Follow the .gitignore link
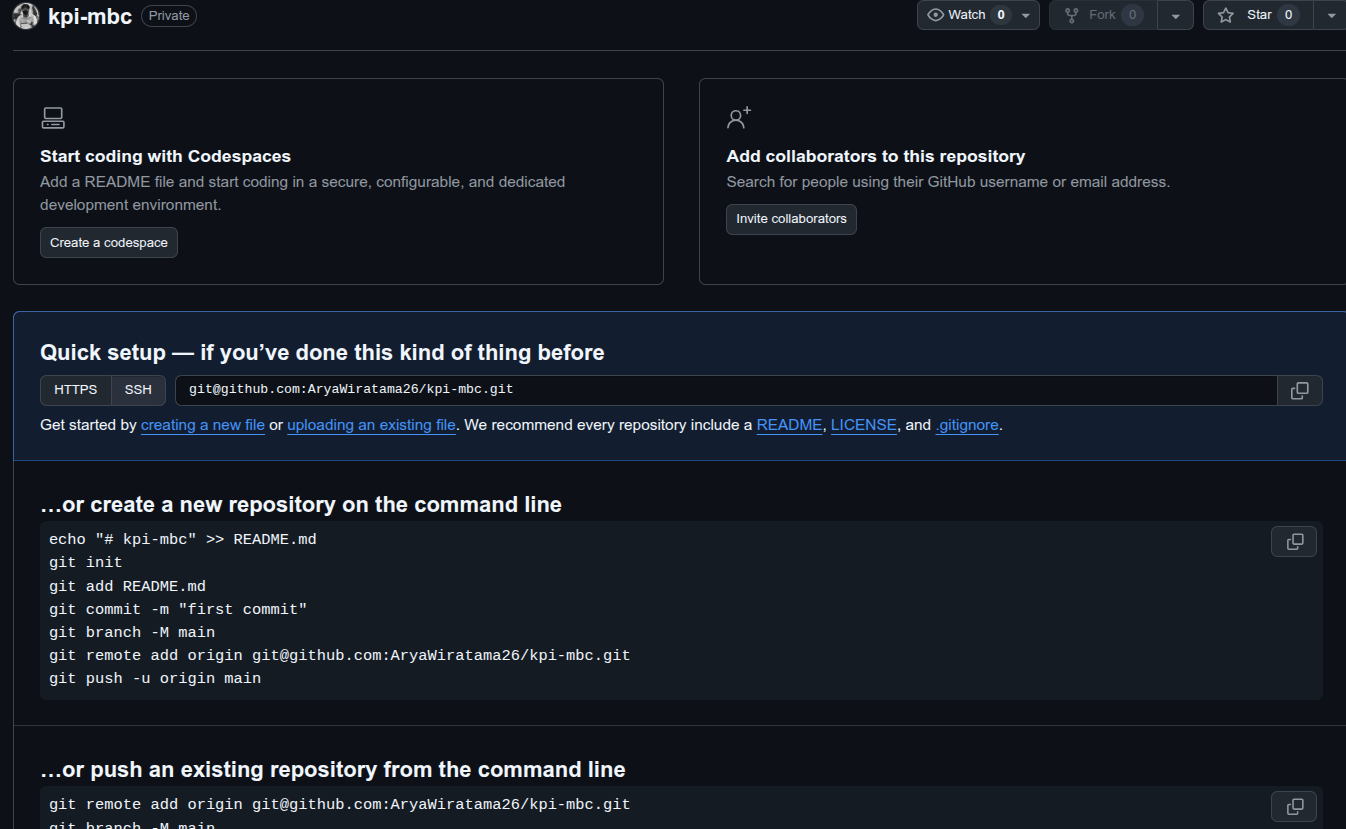 pyautogui.click(x=967, y=425)
